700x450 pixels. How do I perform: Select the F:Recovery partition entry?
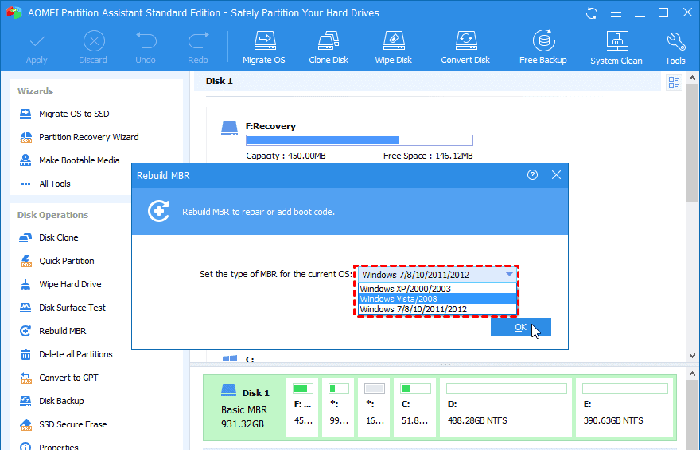(346, 141)
